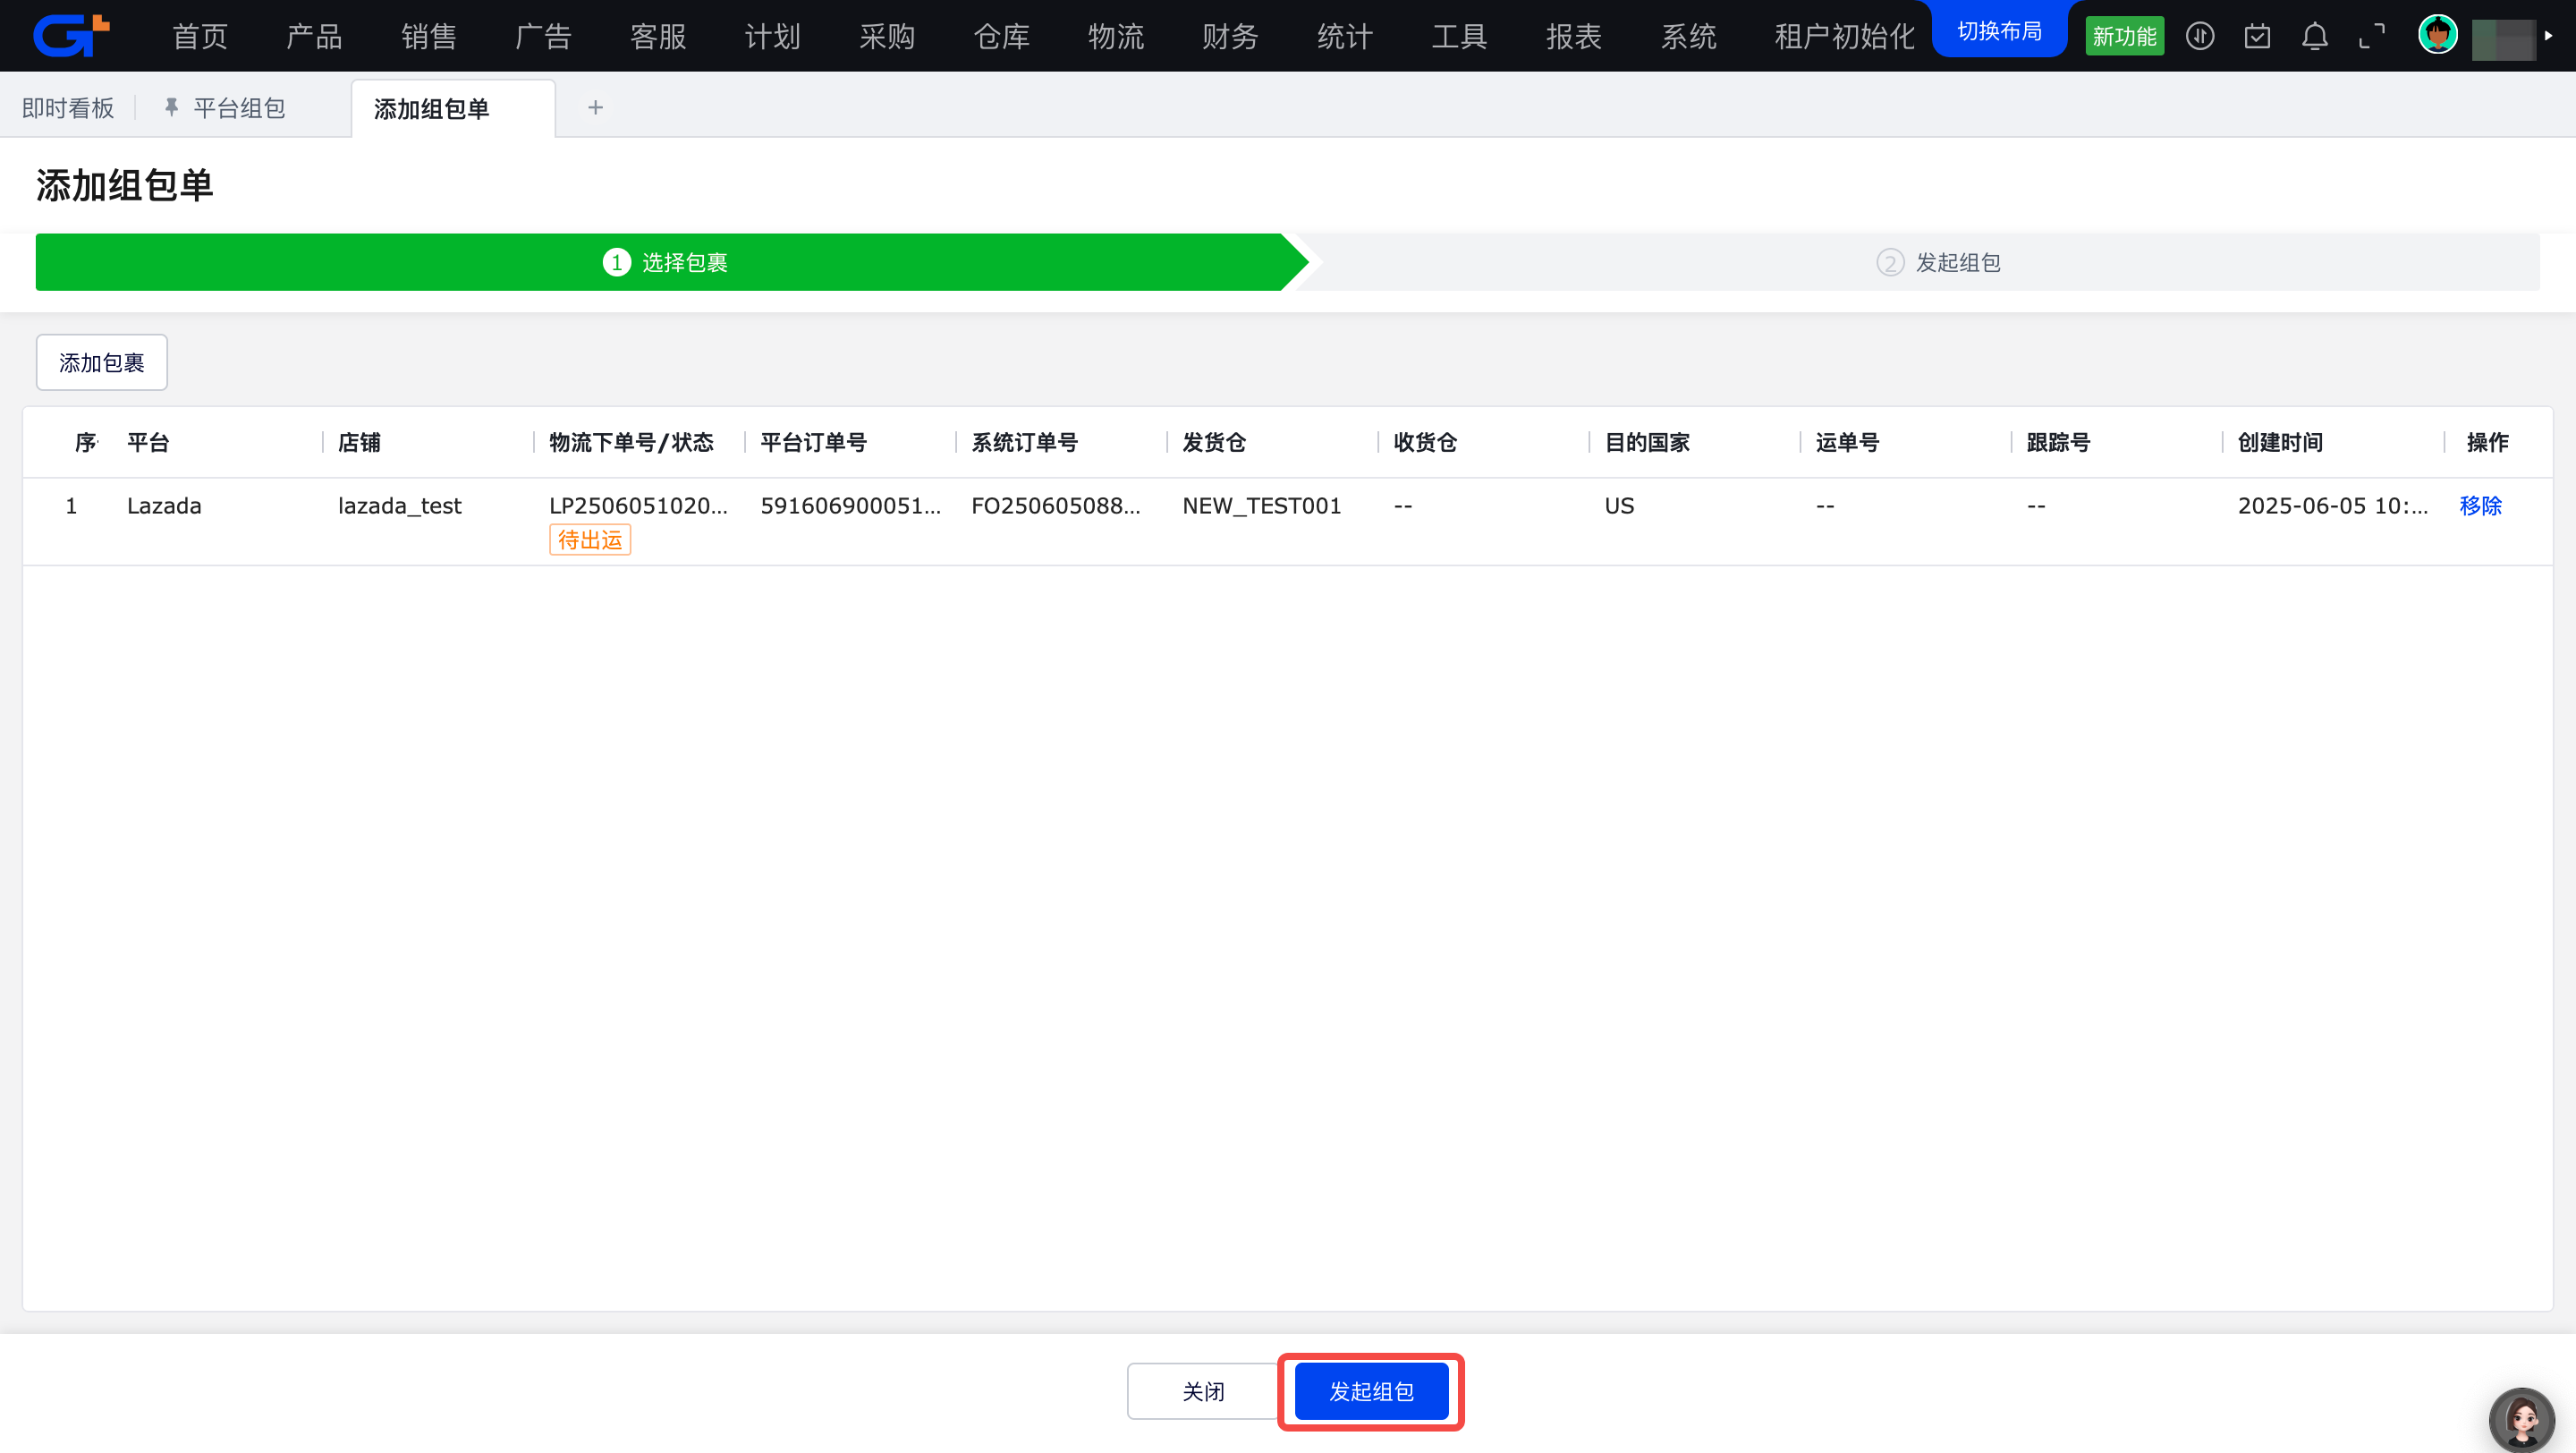
Task: Open the 广告 menu
Action: (543, 36)
